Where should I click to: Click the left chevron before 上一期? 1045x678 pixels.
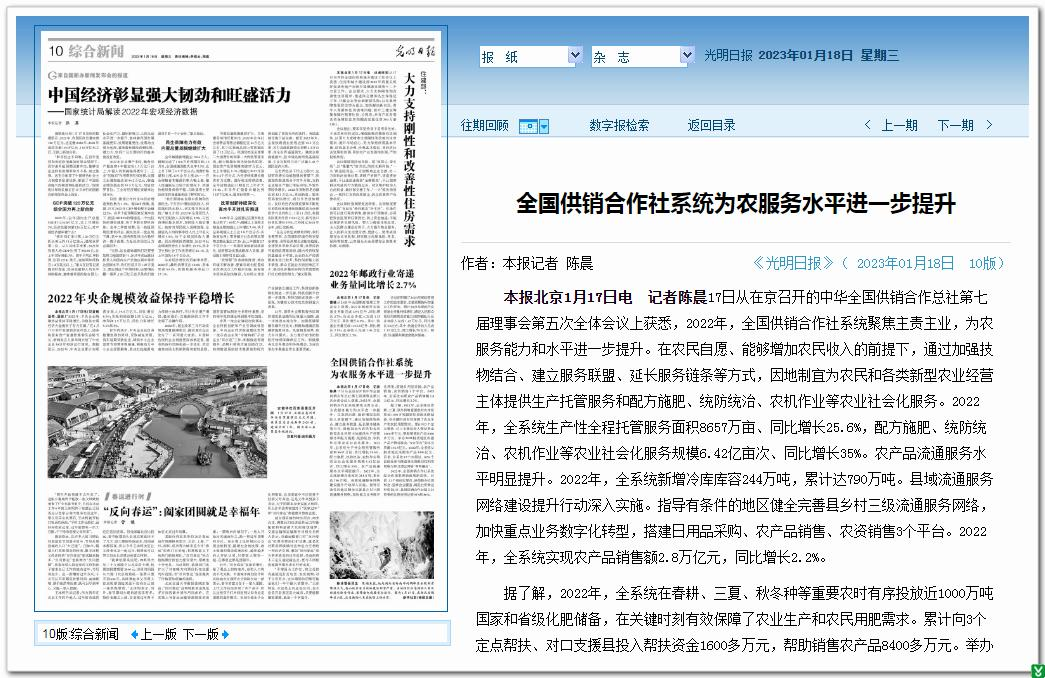[868, 125]
